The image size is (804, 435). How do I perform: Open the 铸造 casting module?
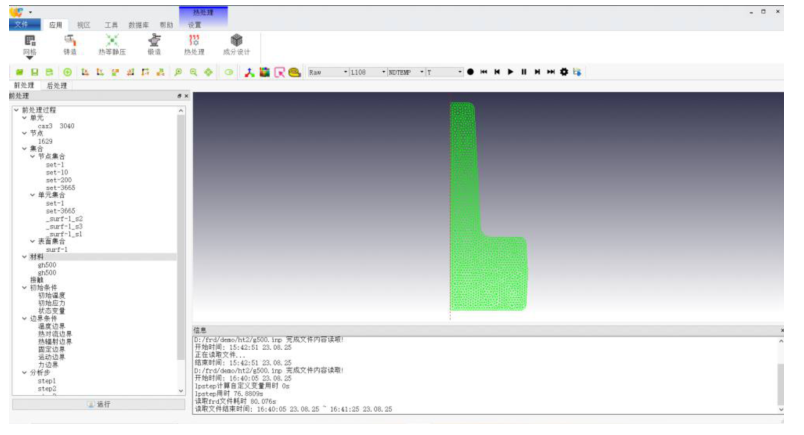pyautogui.click(x=70, y=45)
